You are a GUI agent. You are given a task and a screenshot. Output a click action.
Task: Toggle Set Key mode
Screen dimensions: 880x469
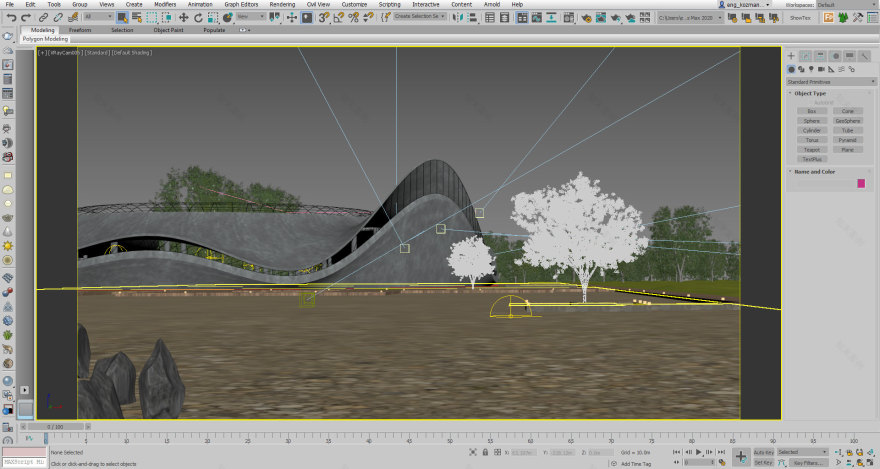tap(763, 463)
